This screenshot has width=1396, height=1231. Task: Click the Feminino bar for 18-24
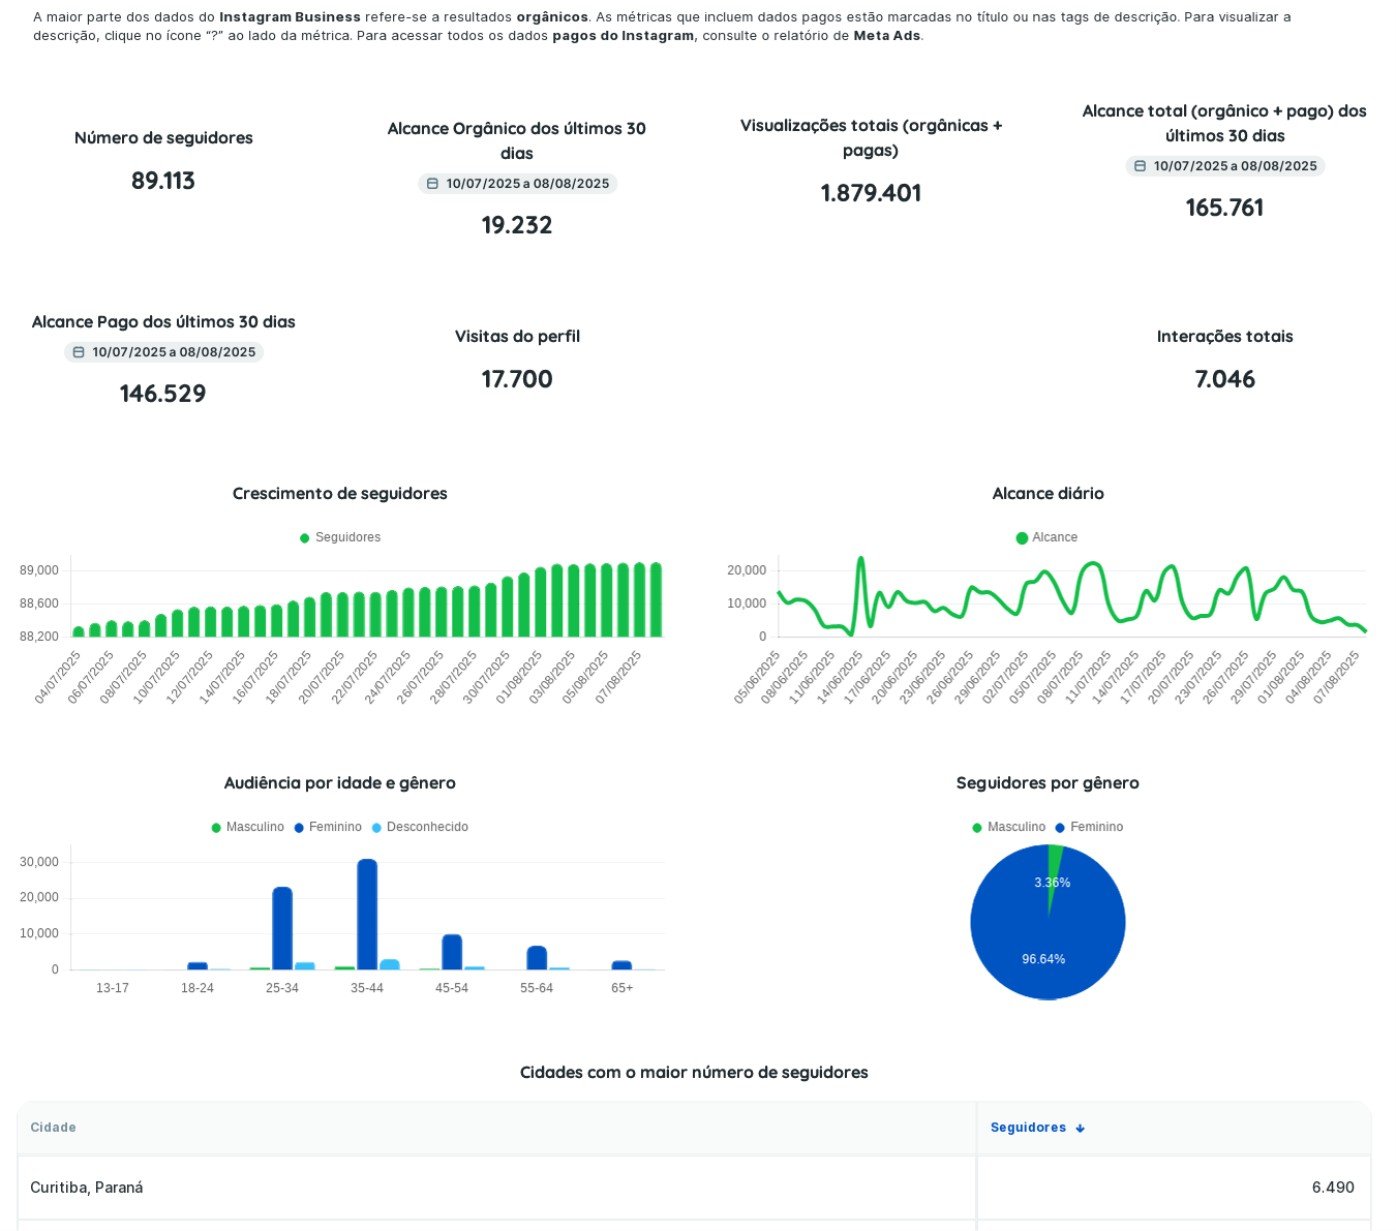click(x=197, y=966)
